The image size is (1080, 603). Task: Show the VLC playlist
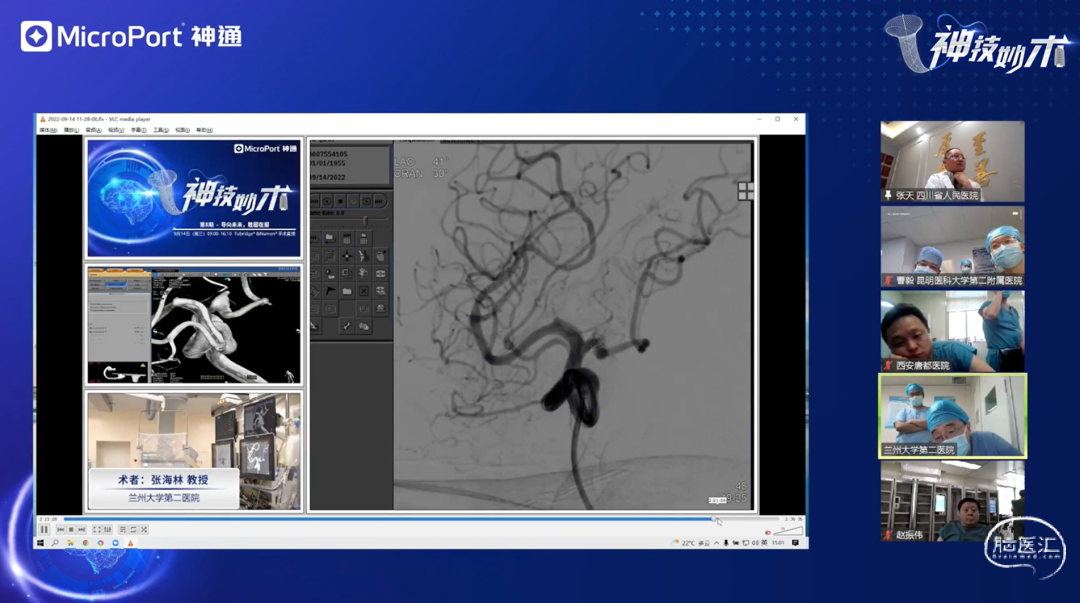tap(123, 529)
